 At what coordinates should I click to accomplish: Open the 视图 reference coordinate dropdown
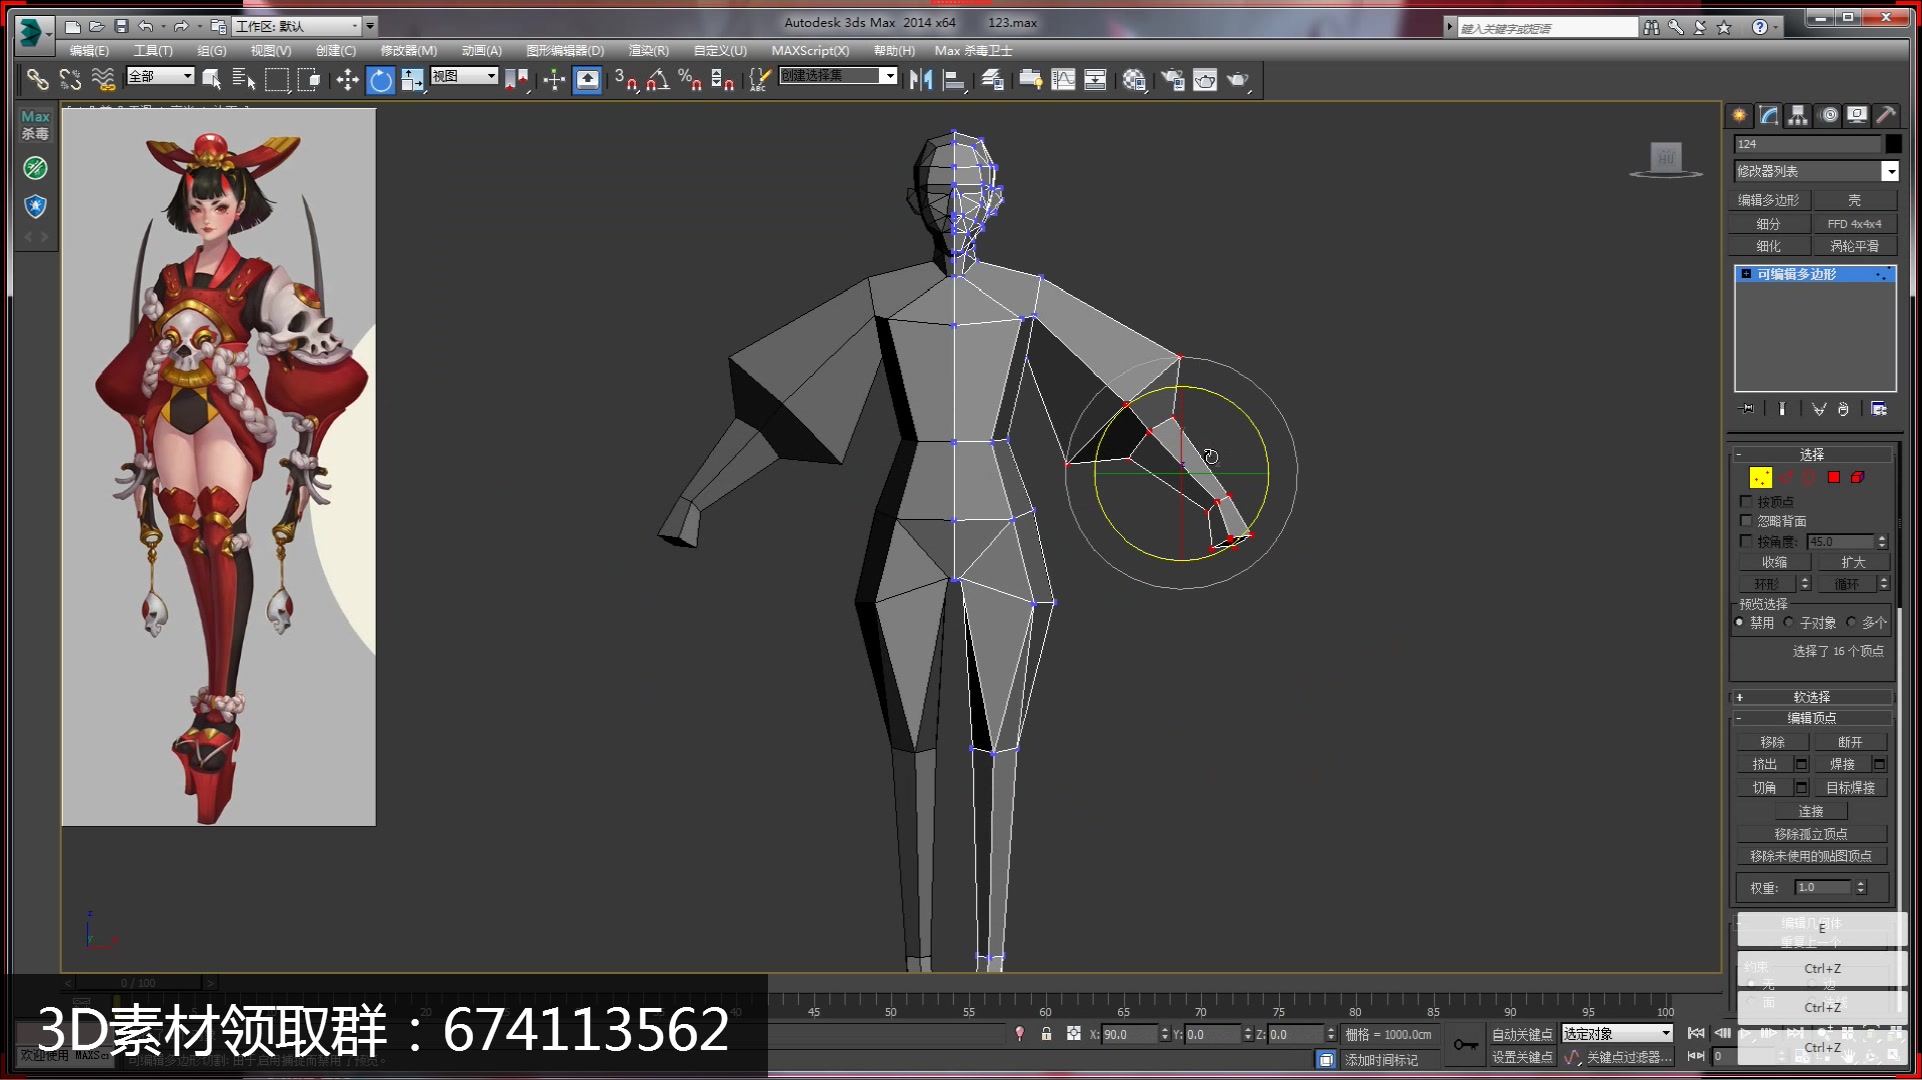464,76
